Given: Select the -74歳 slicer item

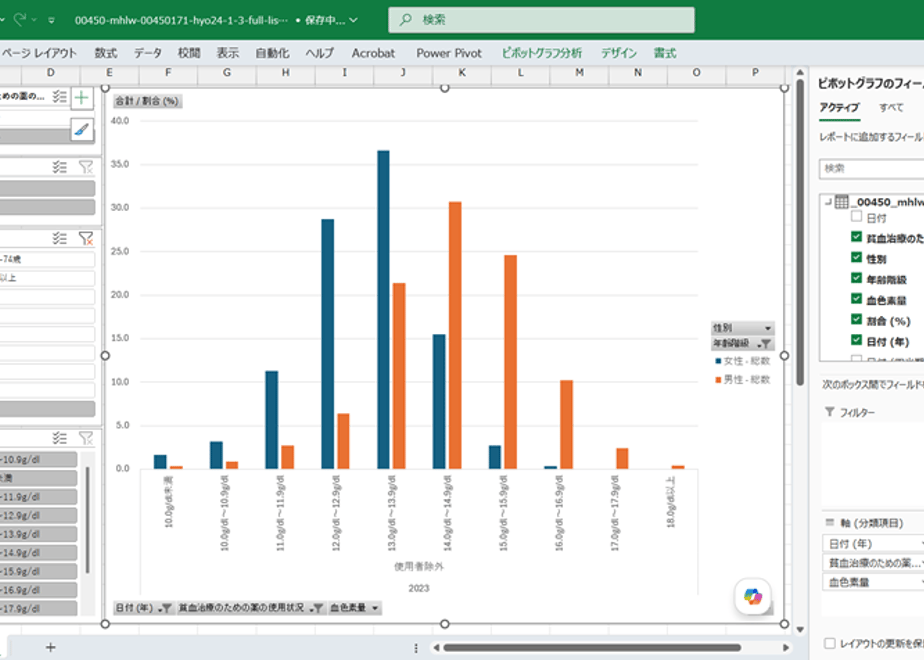Looking at the screenshot, I should pyautogui.click(x=47, y=259).
